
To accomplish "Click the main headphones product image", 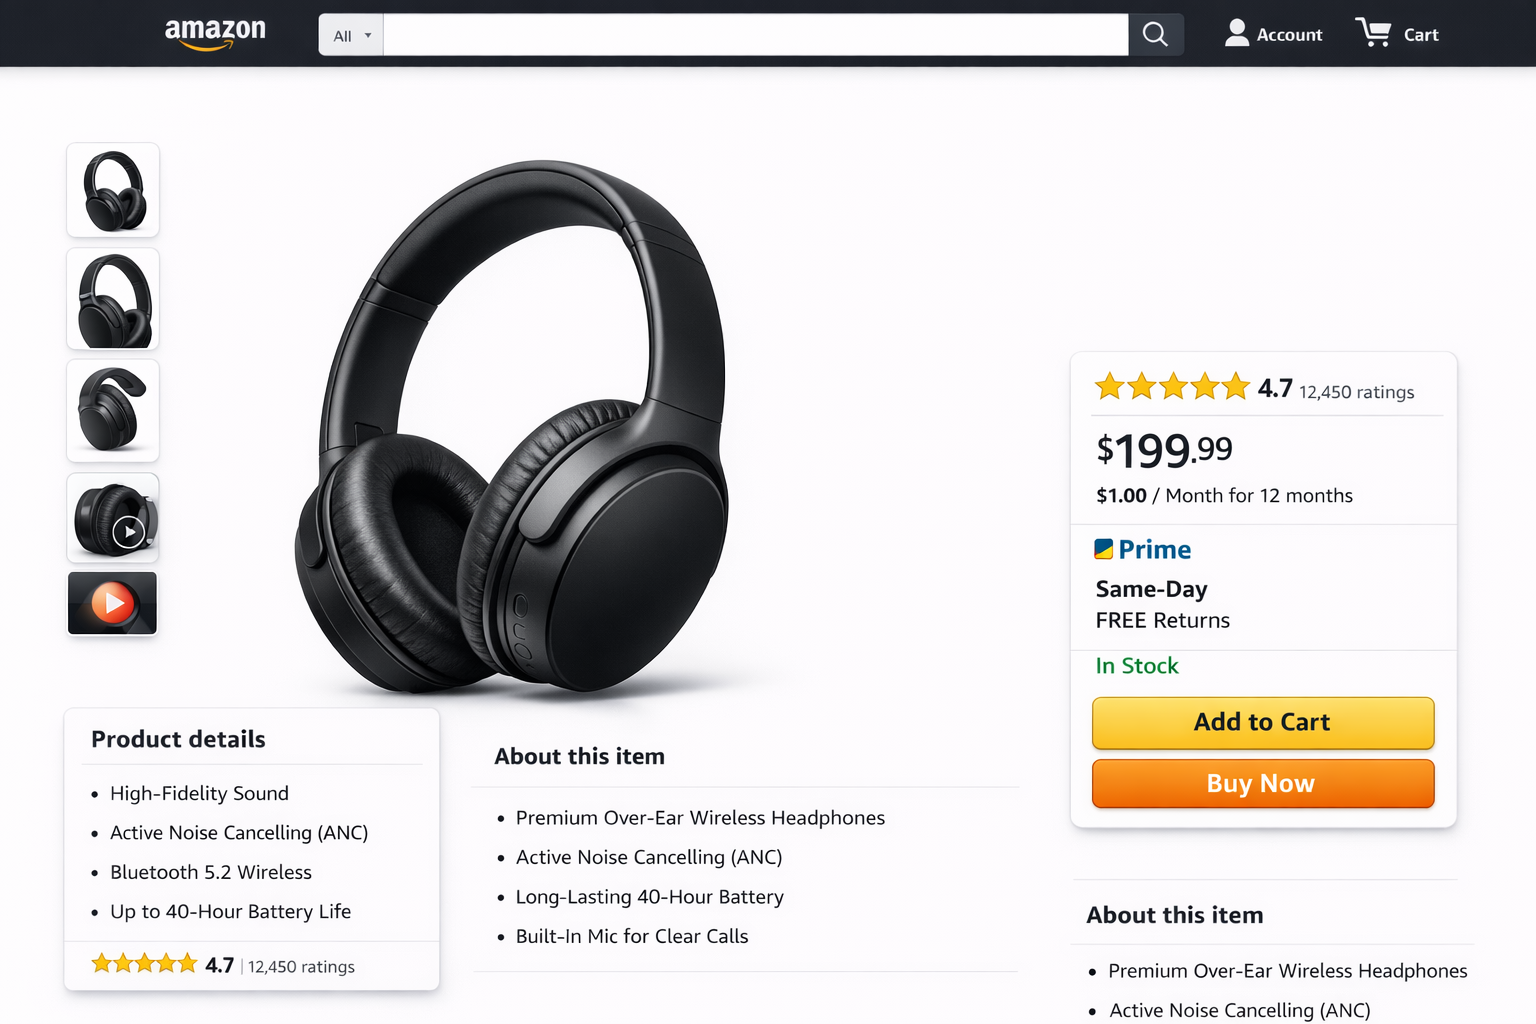I will pos(520,430).
